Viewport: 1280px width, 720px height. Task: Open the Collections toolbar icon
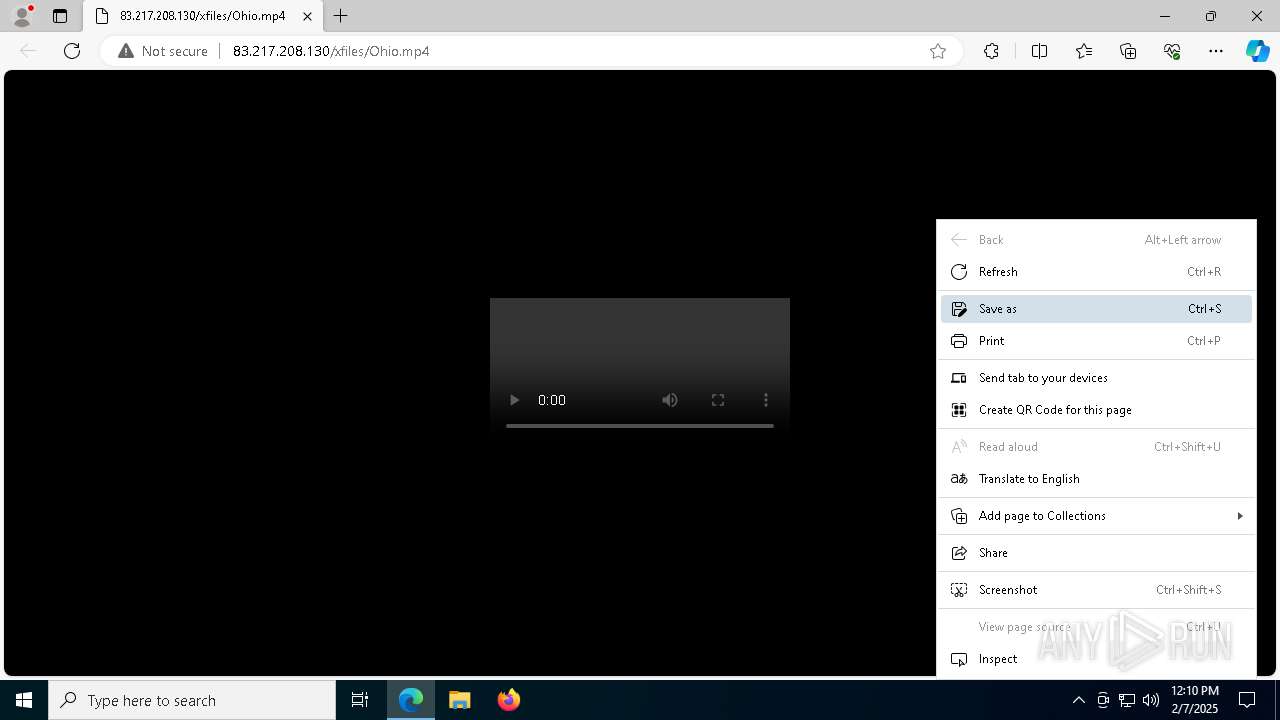1128,51
